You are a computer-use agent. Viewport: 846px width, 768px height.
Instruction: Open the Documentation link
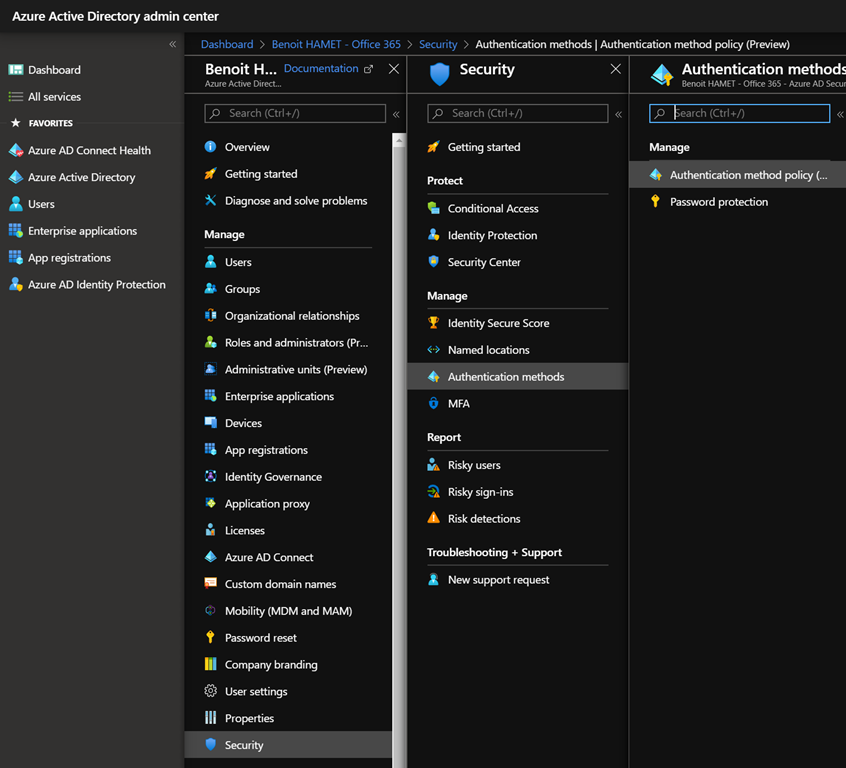click(x=321, y=69)
